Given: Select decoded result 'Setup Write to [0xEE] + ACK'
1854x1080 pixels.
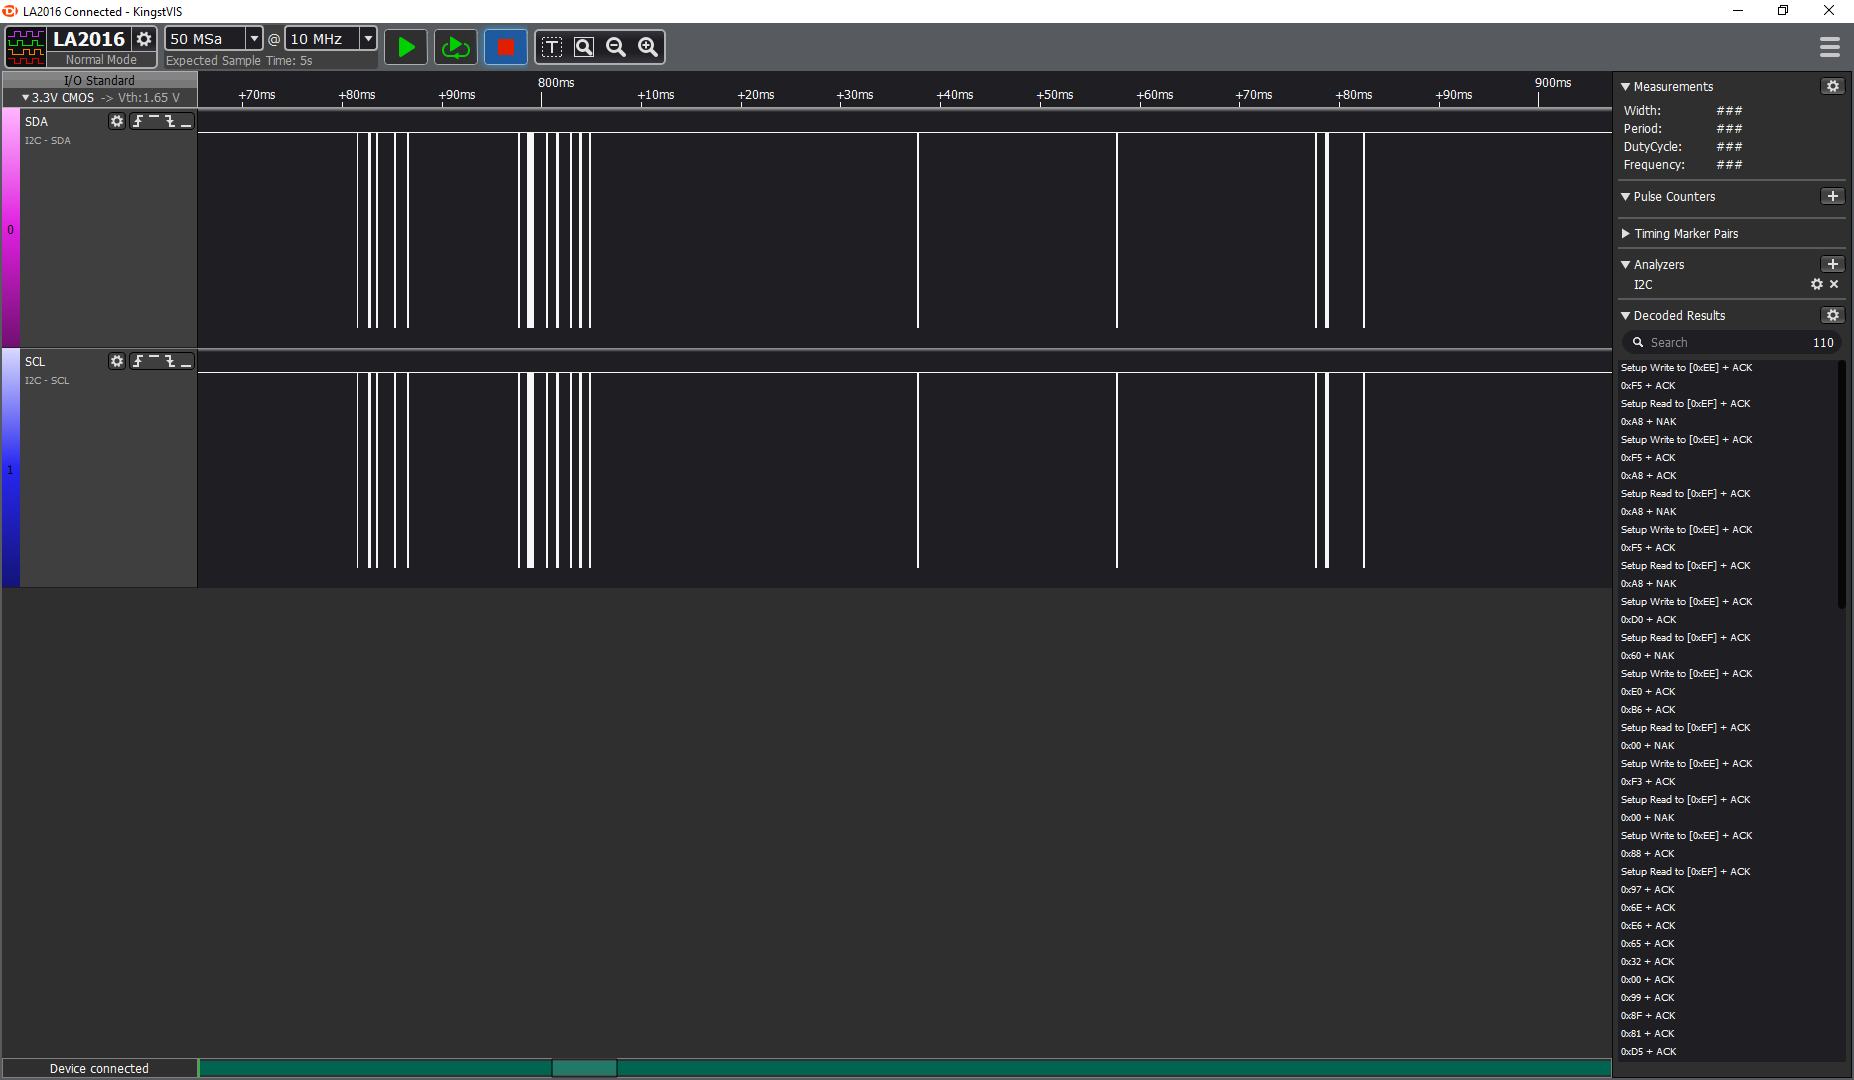Looking at the screenshot, I should pos(1686,368).
